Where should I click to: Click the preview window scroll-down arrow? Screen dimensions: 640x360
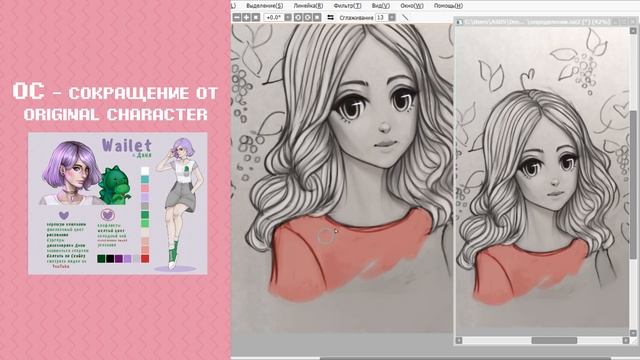(x=633, y=333)
